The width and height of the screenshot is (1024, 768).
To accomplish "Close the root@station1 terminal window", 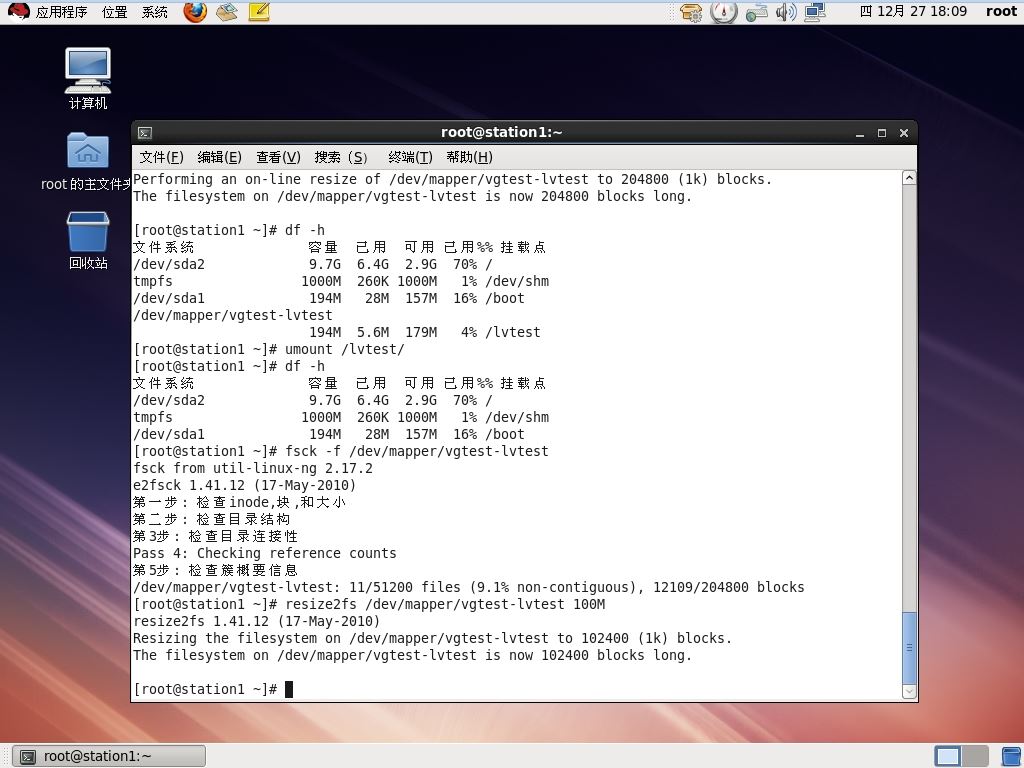I will [904, 133].
